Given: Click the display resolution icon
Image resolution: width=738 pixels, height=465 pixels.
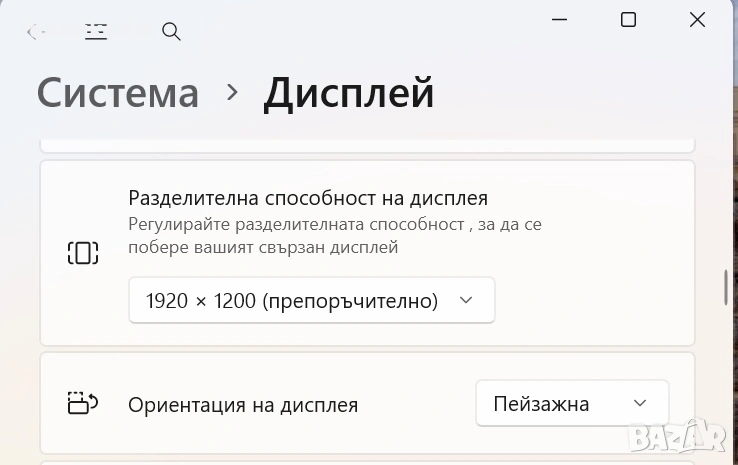Looking at the screenshot, I should (83, 253).
